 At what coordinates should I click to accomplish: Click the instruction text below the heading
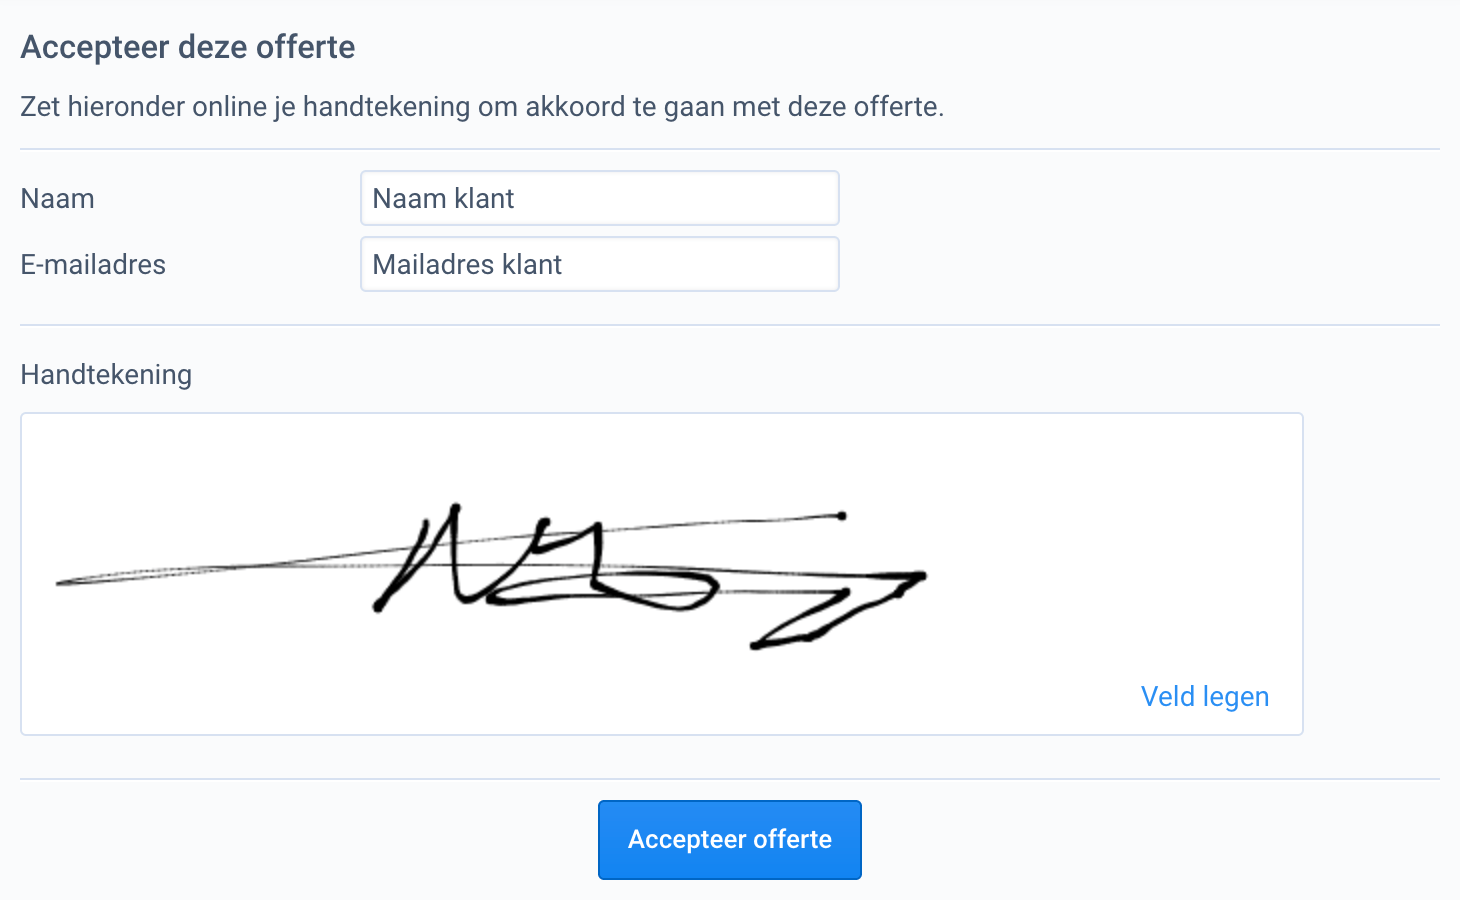(x=481, y=106)
